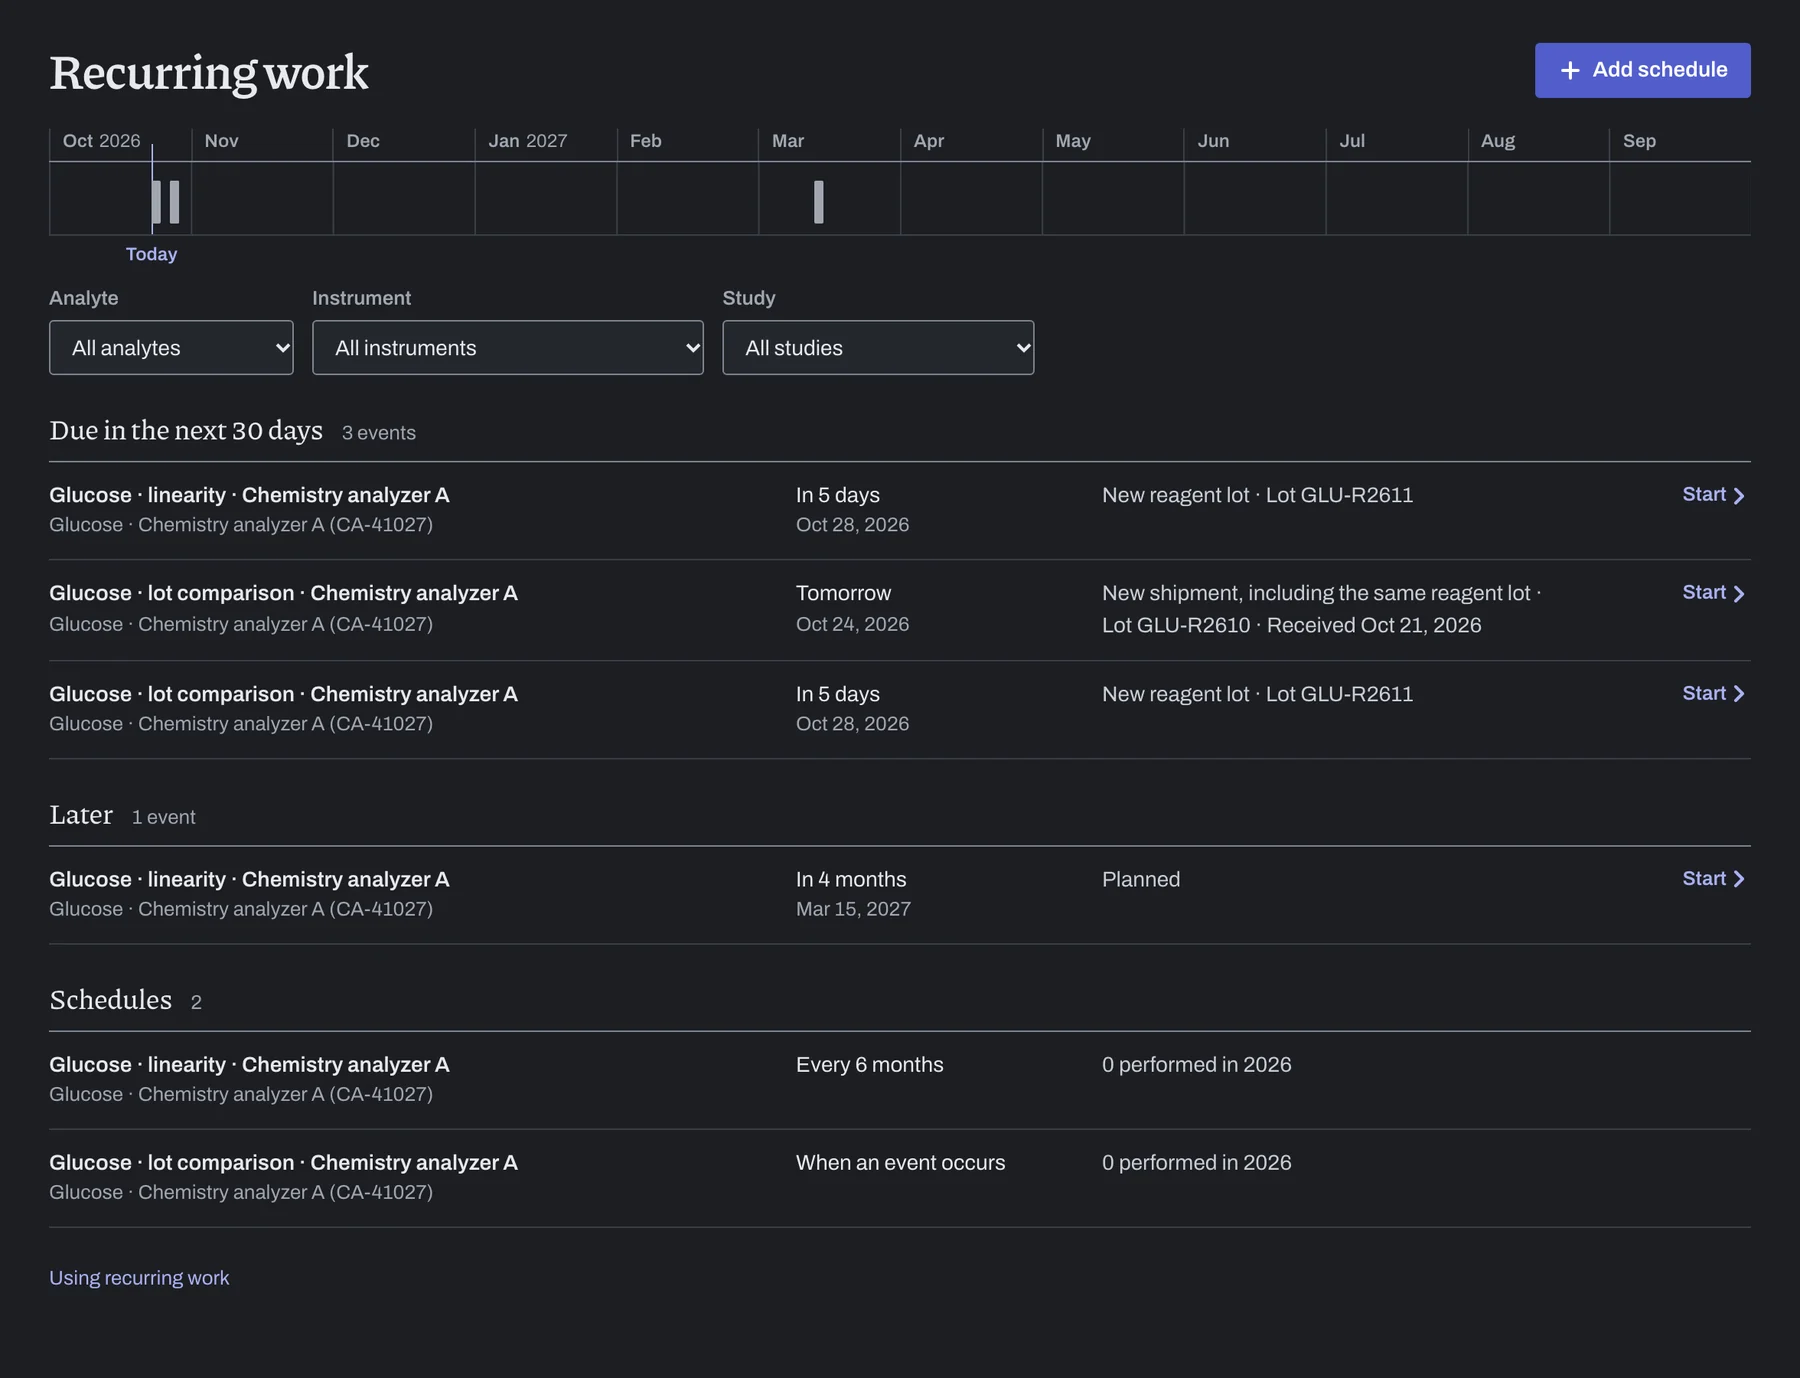Click the "Planned" status text
This screenshot has height=1378, width=1800.
tap(1141, 880)
